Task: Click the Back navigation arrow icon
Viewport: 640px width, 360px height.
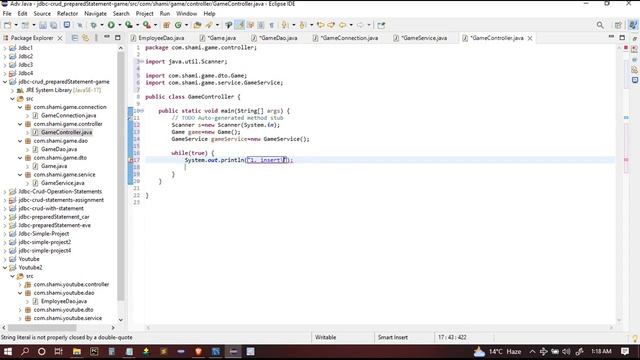Action: tap(342, 25)
